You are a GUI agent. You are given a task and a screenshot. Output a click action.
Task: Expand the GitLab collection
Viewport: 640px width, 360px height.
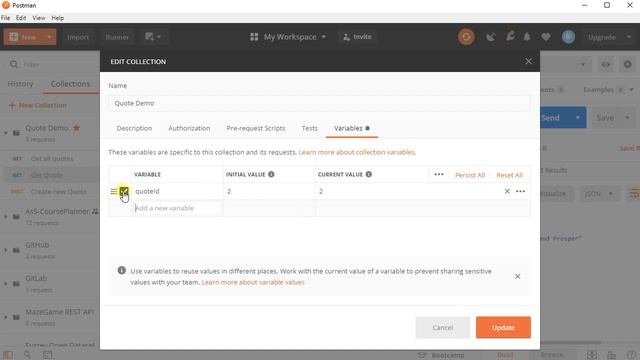click(6, 283)
